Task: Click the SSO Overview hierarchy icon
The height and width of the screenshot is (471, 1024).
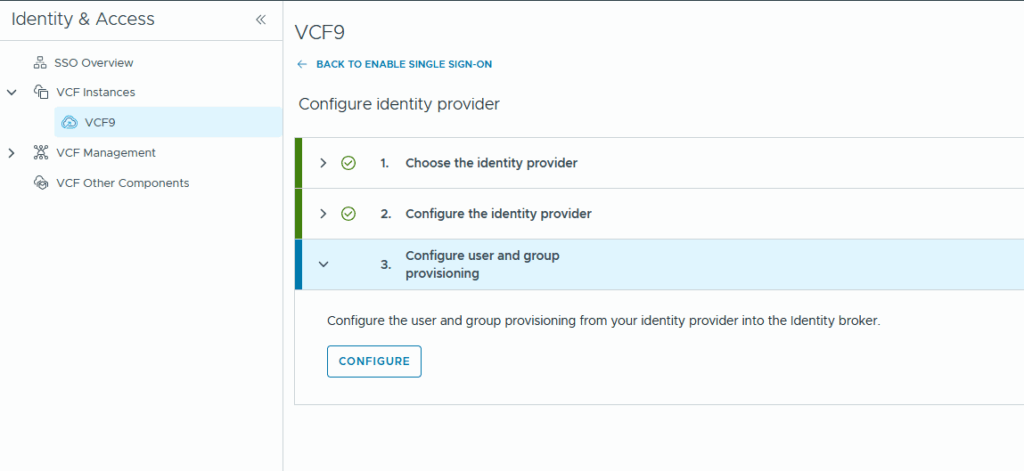Action: pyautogui.click(x=41, y=63)
